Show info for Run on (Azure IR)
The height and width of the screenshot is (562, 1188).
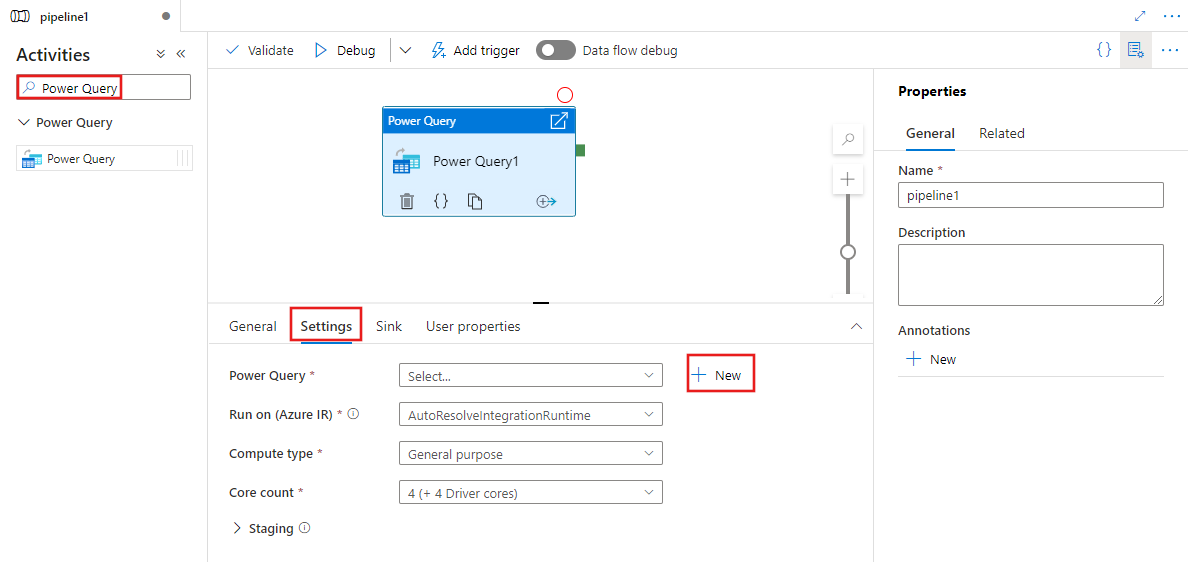(x=352, y=414)
